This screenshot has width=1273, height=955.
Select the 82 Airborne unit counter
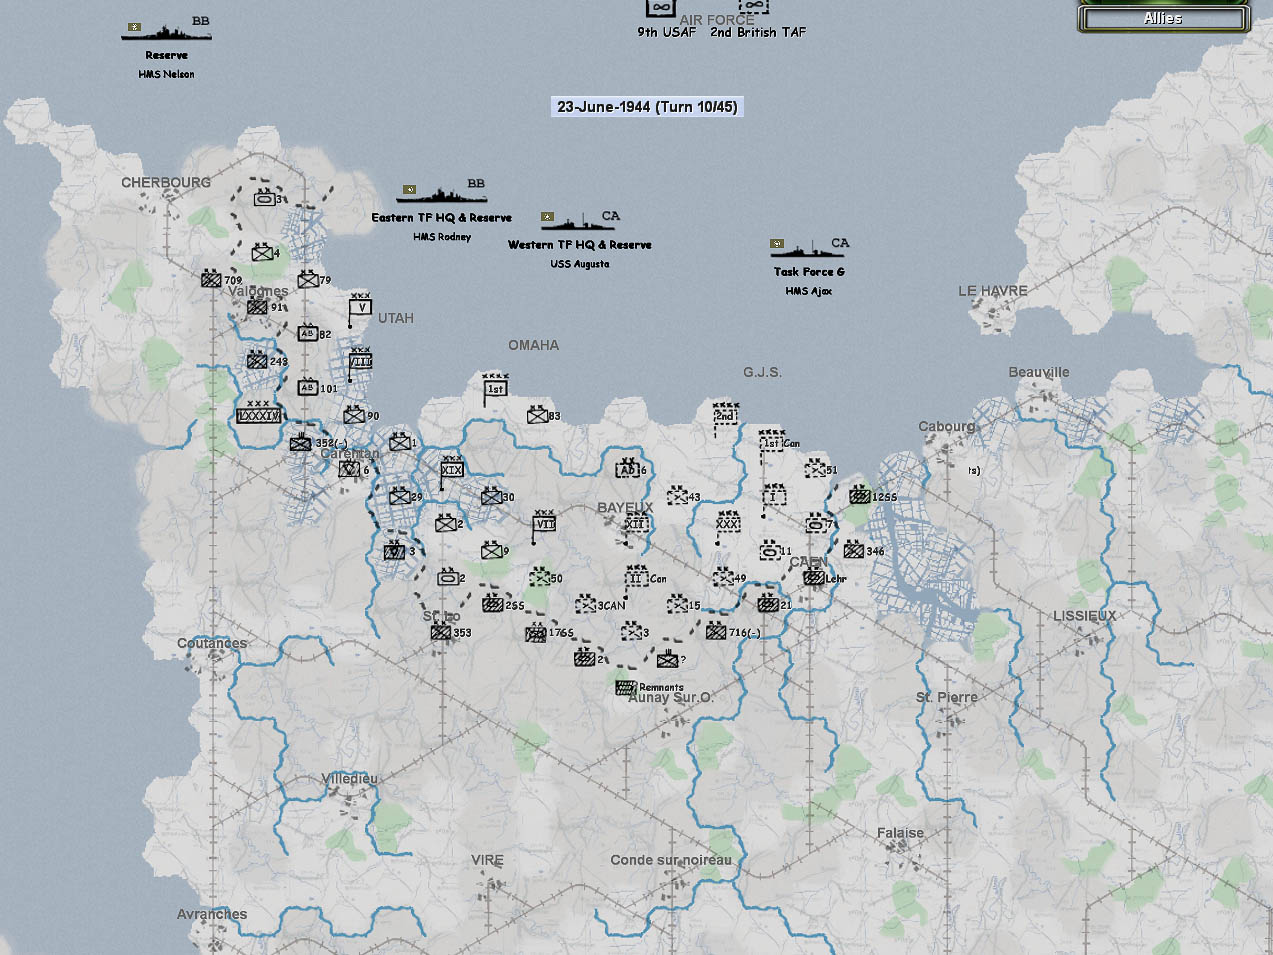pyautogui.click(x=308, y=333)
